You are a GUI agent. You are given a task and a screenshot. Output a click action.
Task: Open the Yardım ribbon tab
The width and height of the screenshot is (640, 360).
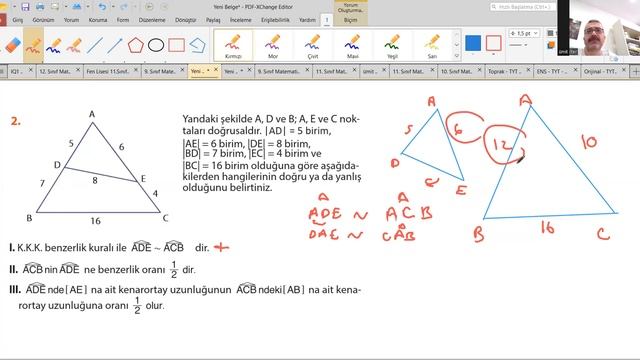click(307, 20)
